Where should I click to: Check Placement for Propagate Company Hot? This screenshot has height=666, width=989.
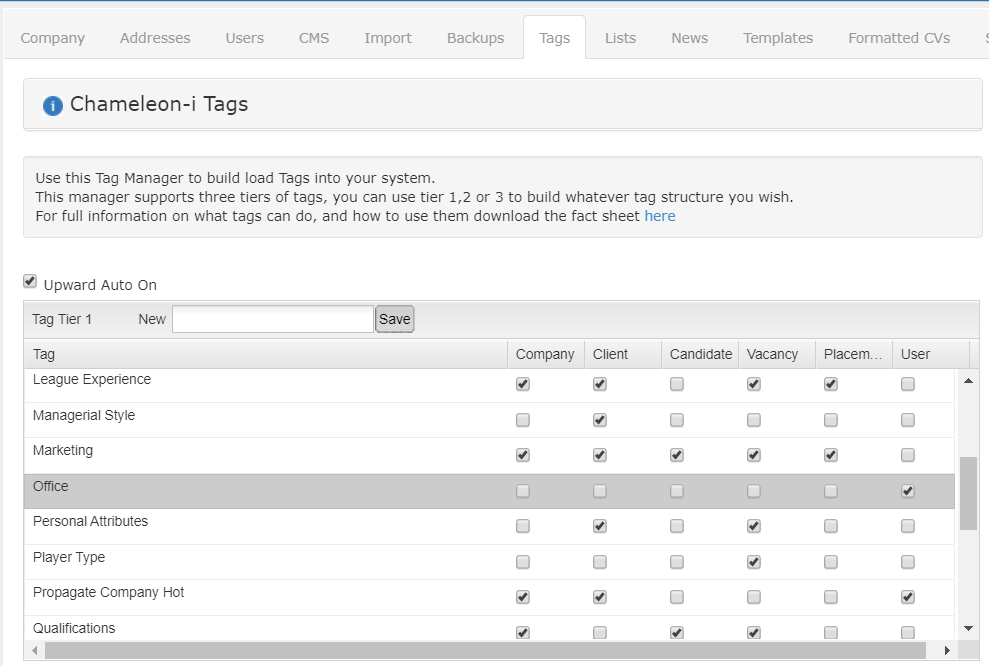[831, 597]
